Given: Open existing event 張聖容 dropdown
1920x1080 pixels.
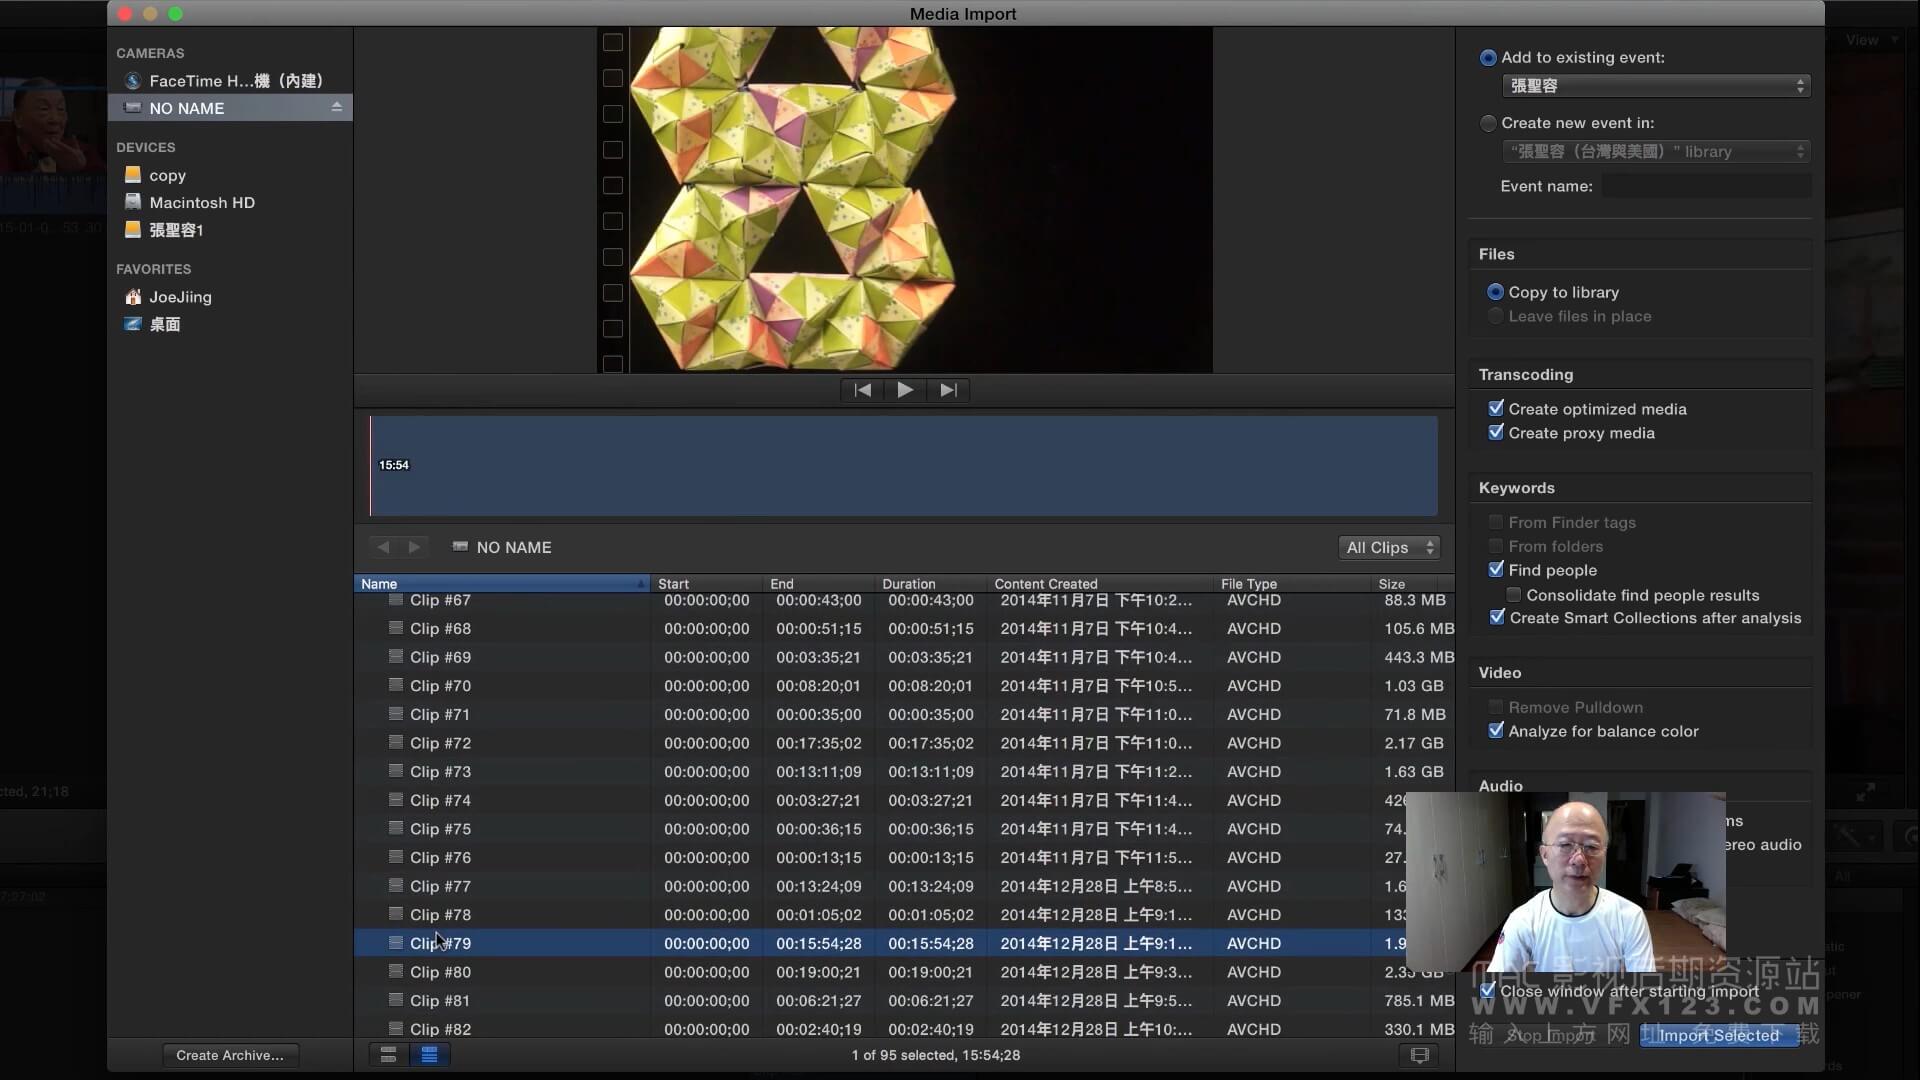Looking at the screenshot, I should coord(1656,86).
